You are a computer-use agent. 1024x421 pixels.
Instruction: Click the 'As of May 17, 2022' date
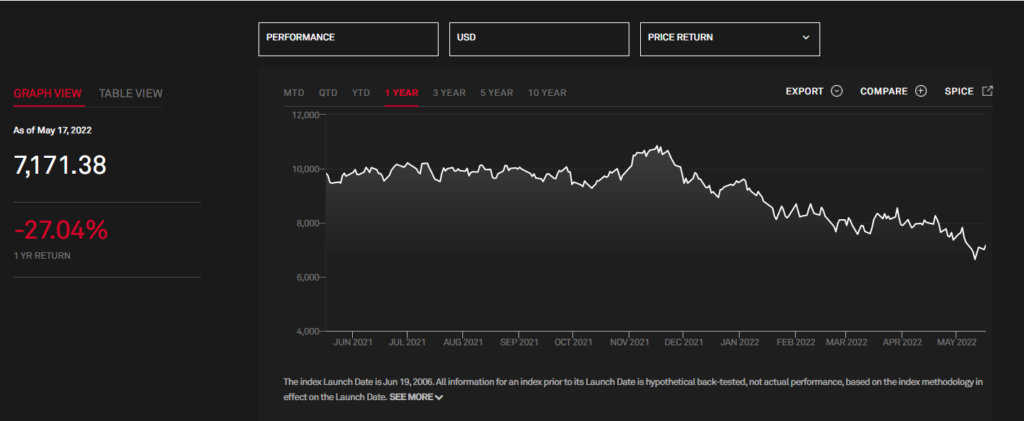pos(52,131)
